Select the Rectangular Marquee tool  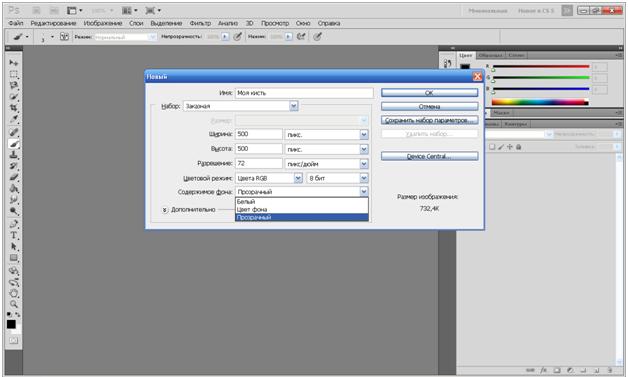pyautogui.click(x=14, y=74)
